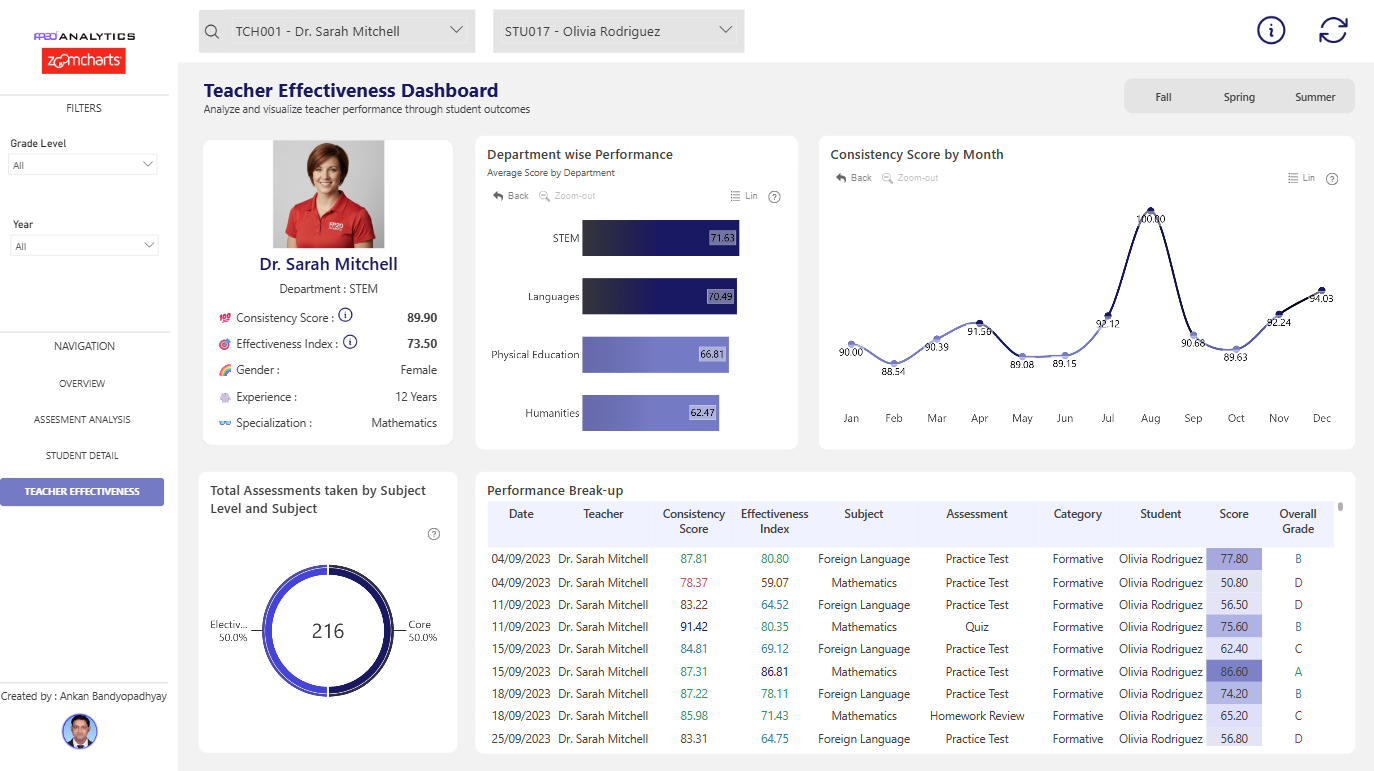Open the Assesment Analysis page
1374x771 pixels.
(x=82, y=420)
